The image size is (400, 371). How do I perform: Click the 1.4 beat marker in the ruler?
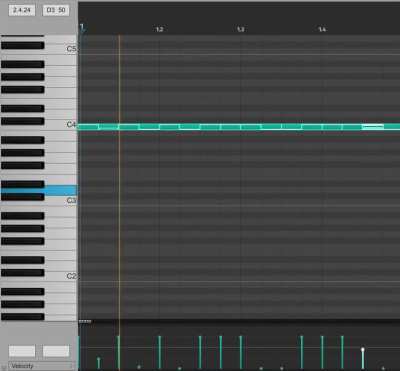pos(322,29)
